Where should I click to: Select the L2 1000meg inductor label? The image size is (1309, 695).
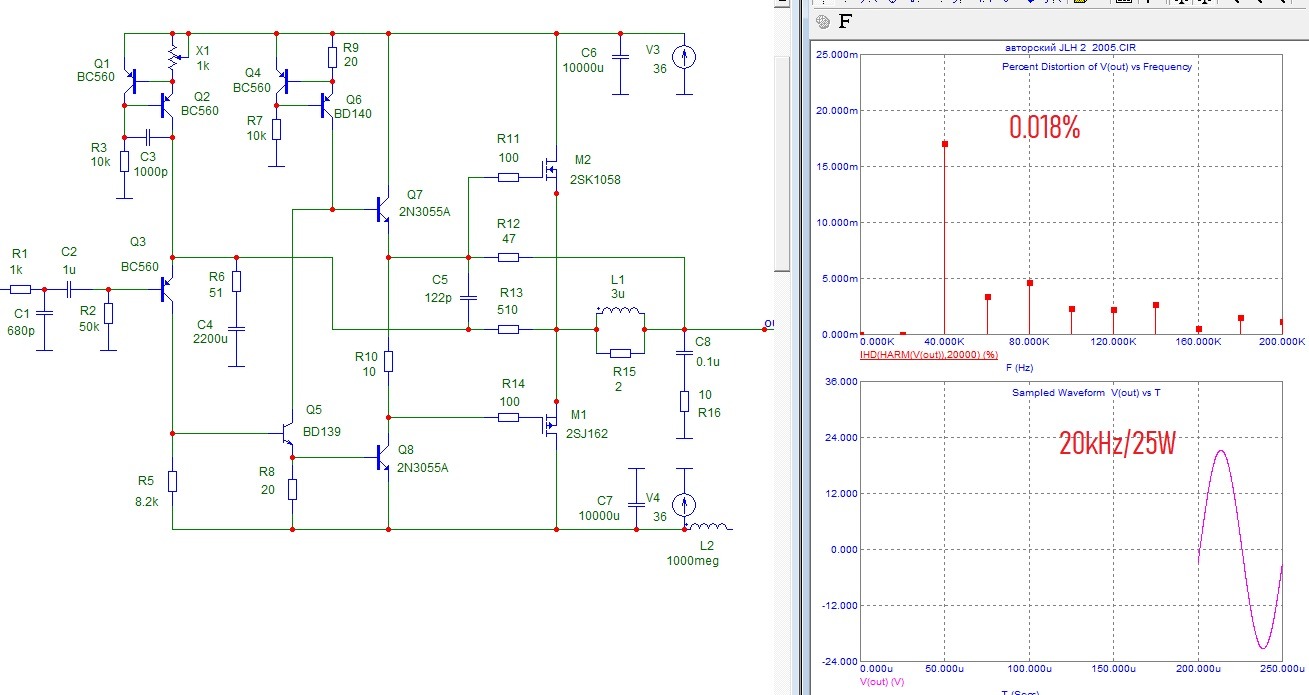pos(692,554)
